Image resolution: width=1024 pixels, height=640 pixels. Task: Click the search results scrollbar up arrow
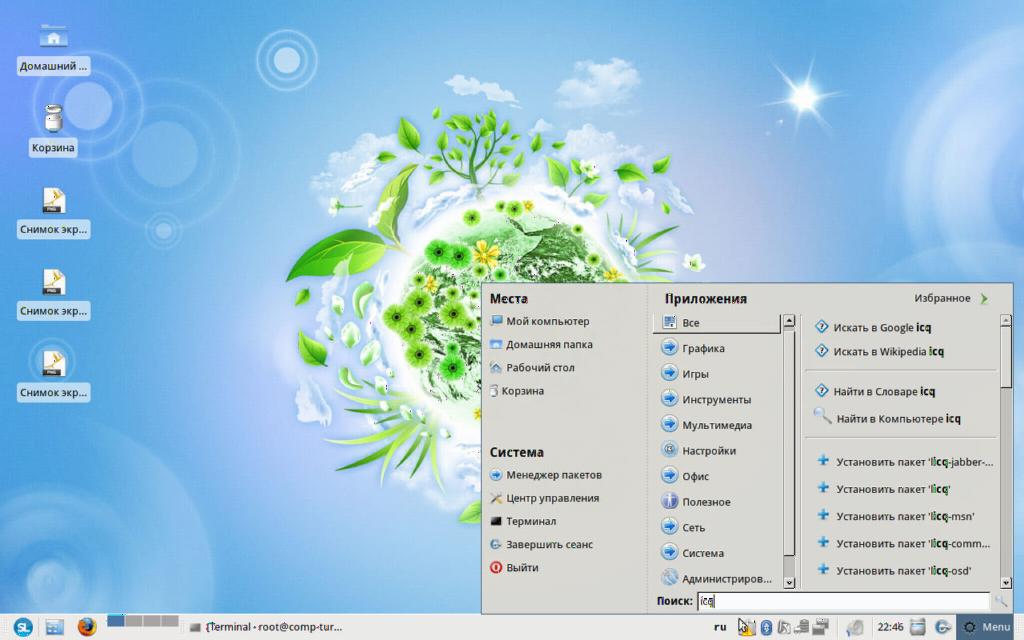tap(1006, 321)
